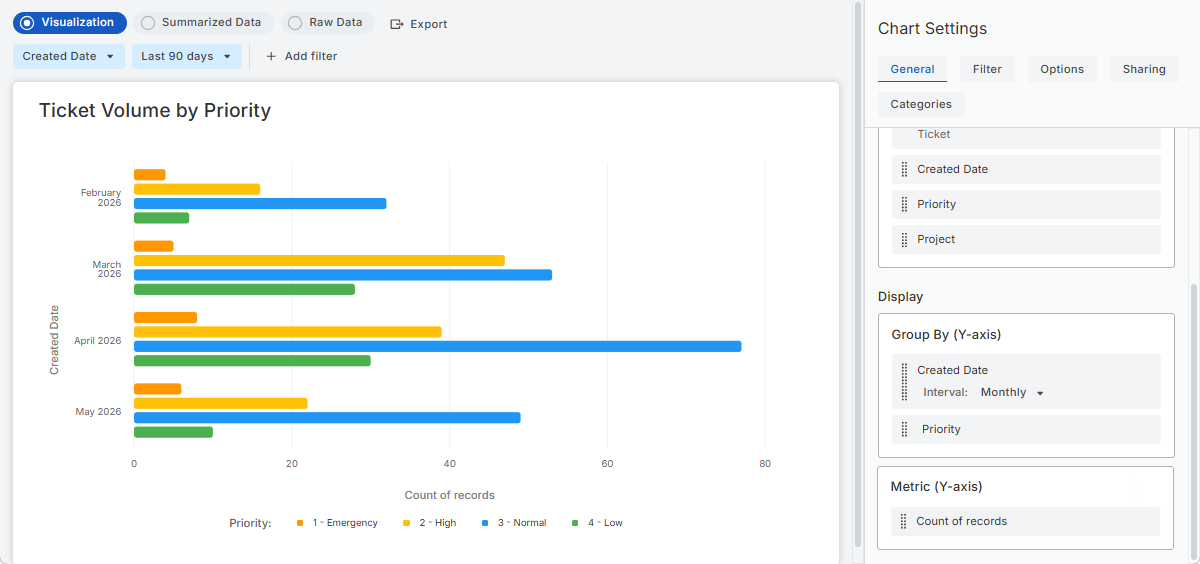1200x564 pixels.
Task: Click the Export icon button
Action: click(x=397, y=24)
